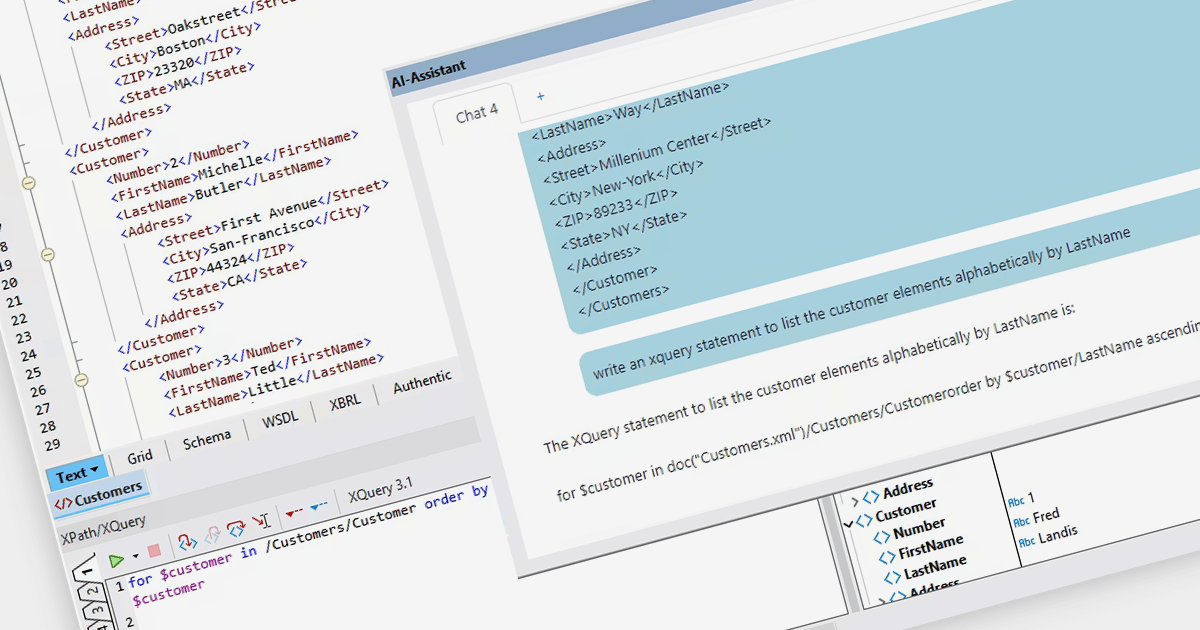Click the XQuery 3.1 version button
Screen dimensions: 1200x630
click(380, 490)
